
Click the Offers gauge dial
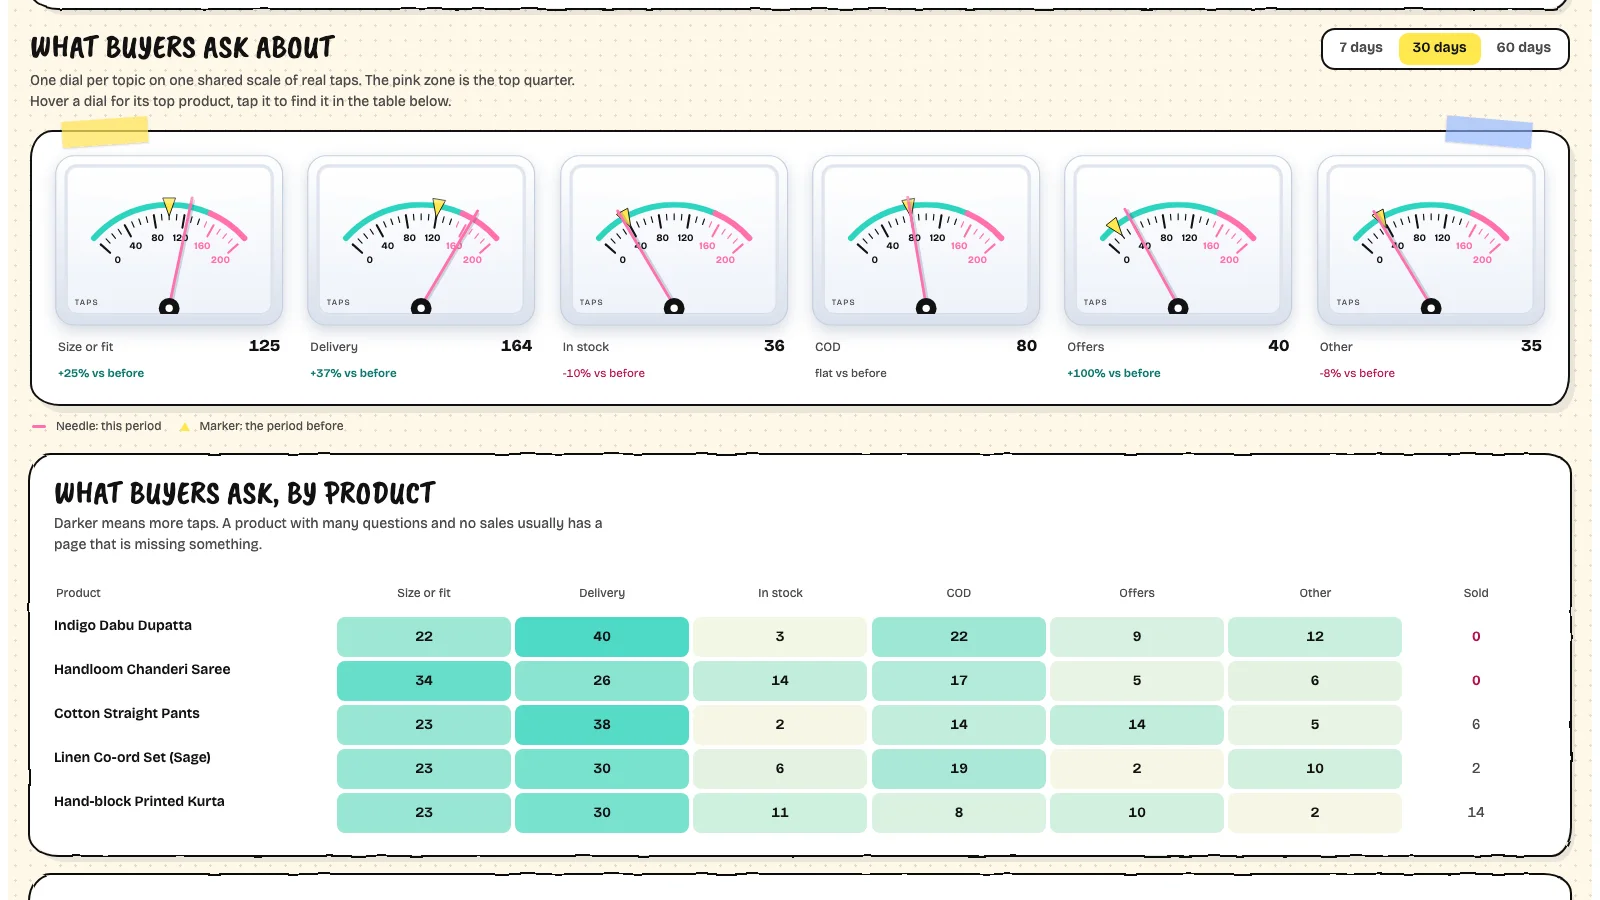tap(1178, 241)
